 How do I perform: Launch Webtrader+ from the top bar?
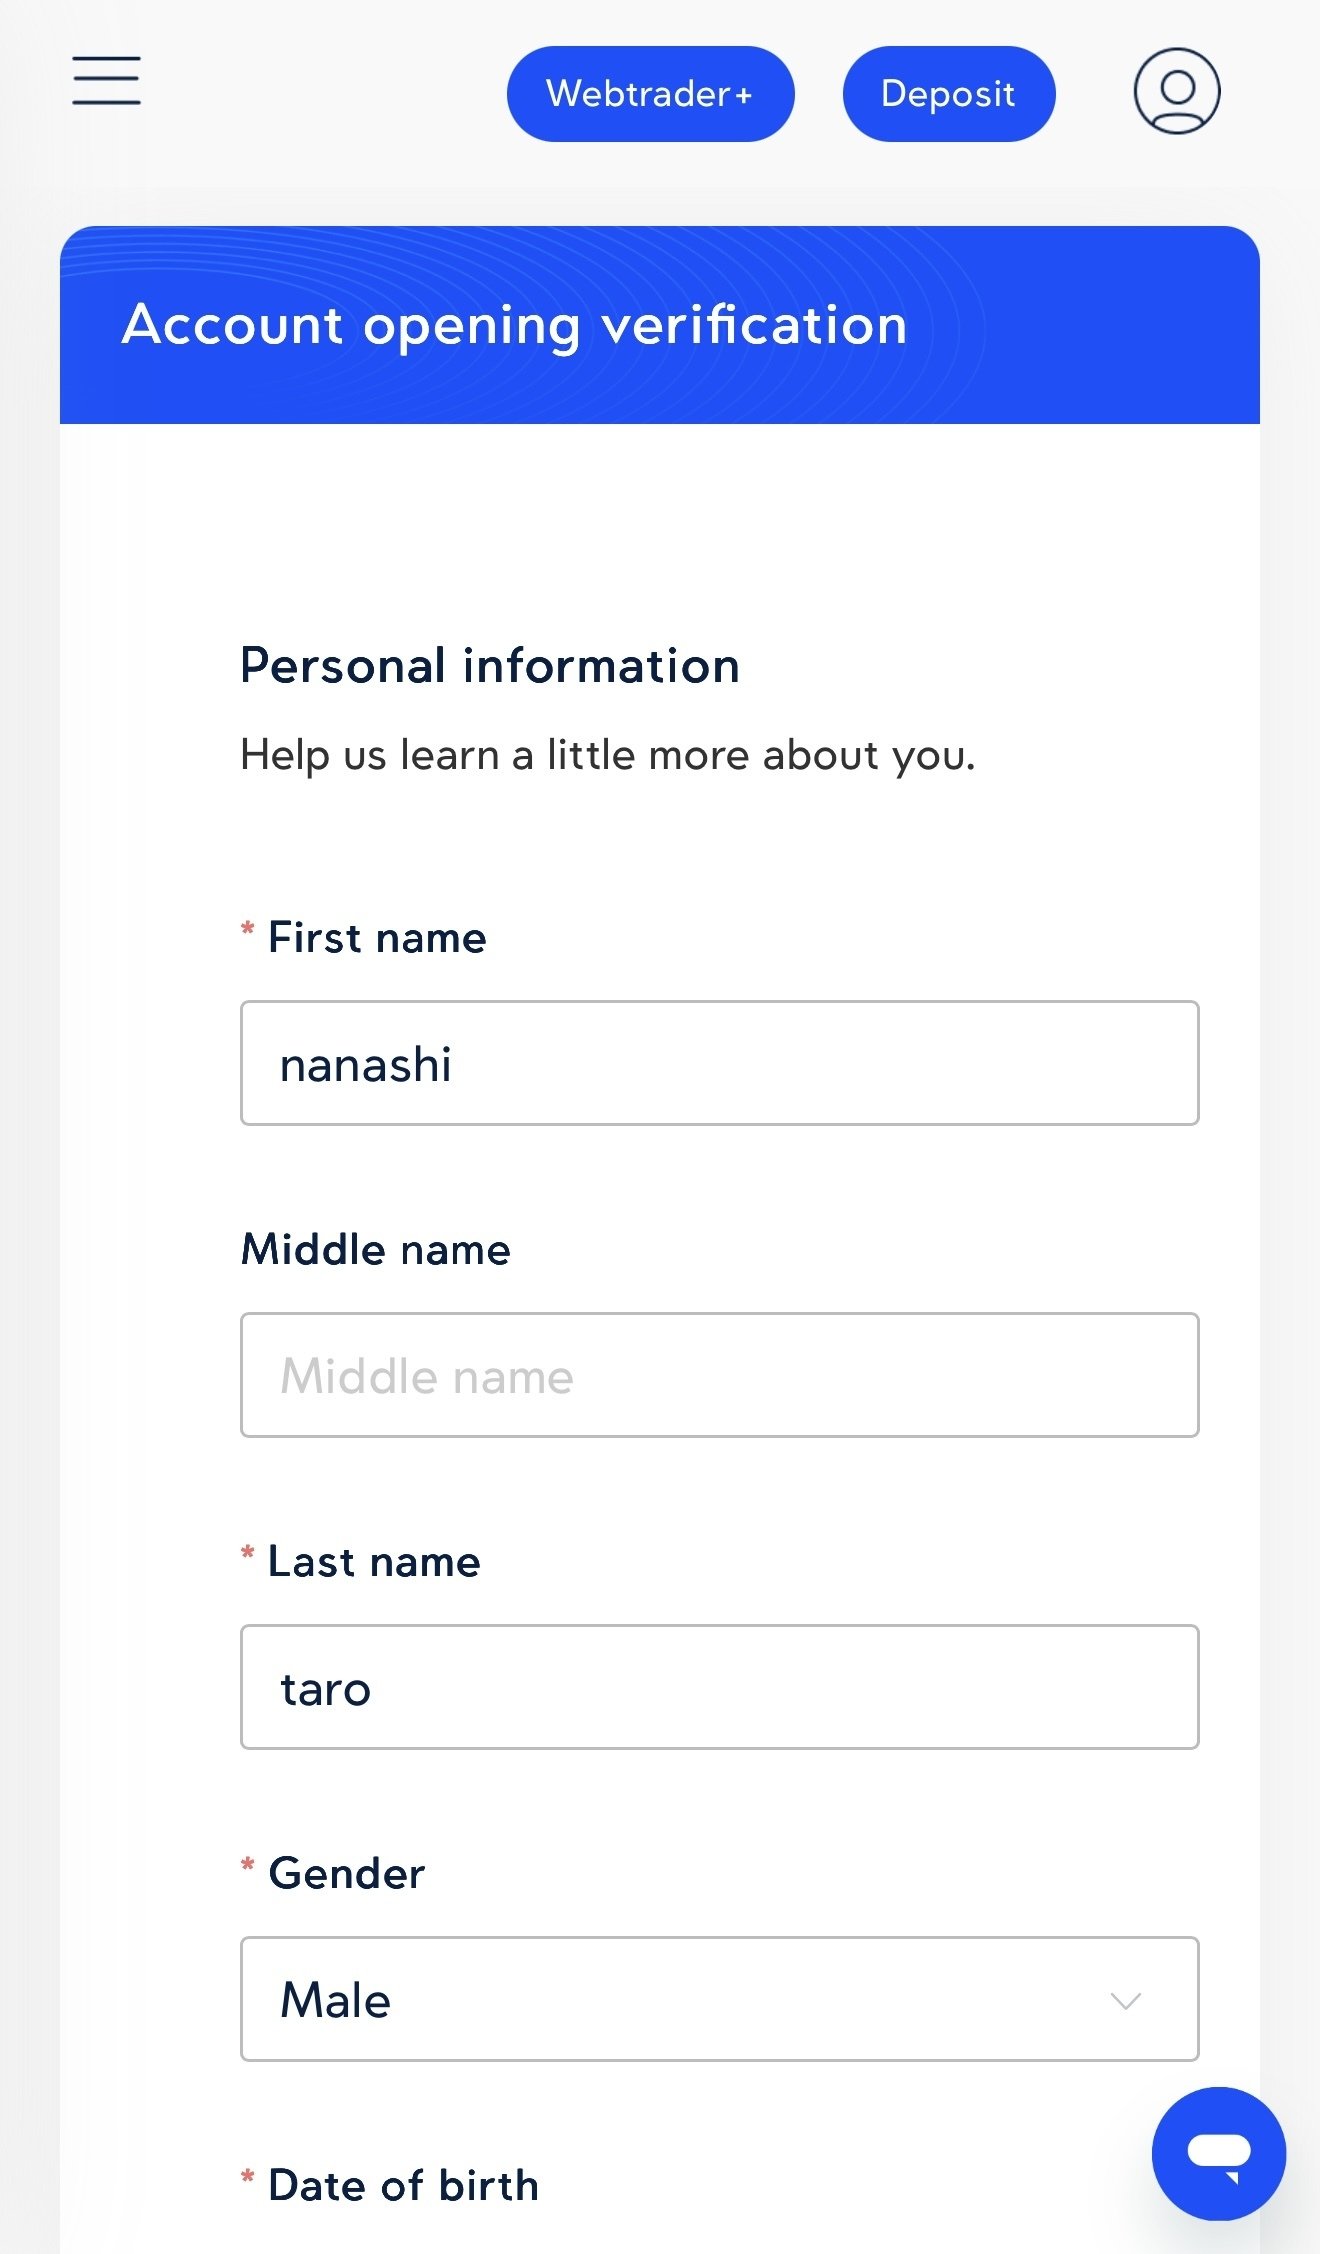[x=650, y=94]
